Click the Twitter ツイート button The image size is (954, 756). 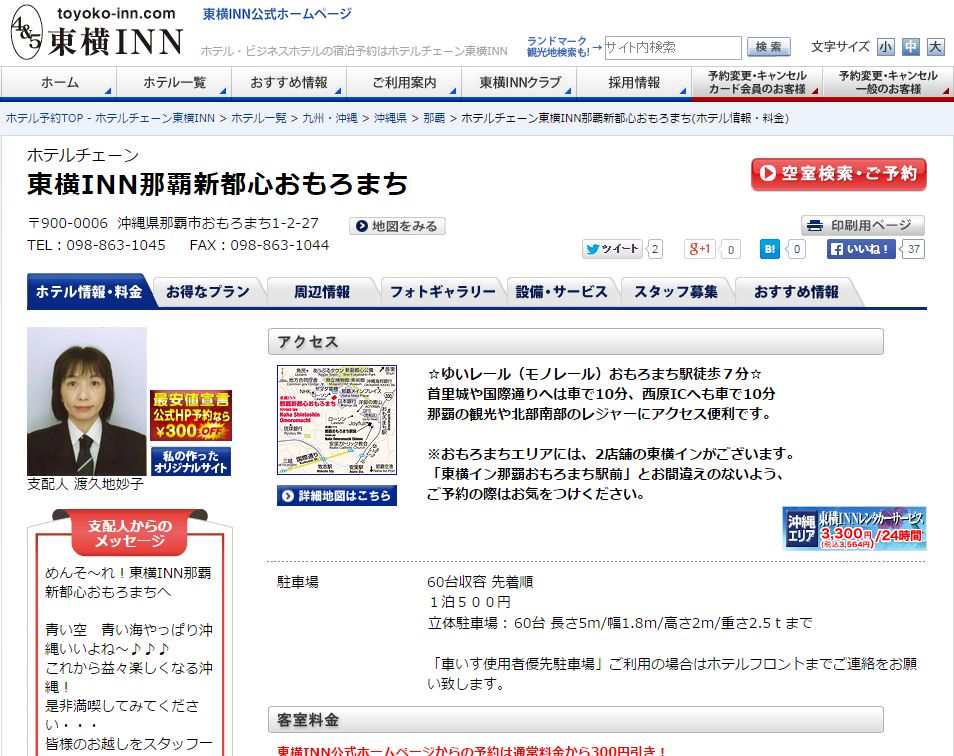612,249
